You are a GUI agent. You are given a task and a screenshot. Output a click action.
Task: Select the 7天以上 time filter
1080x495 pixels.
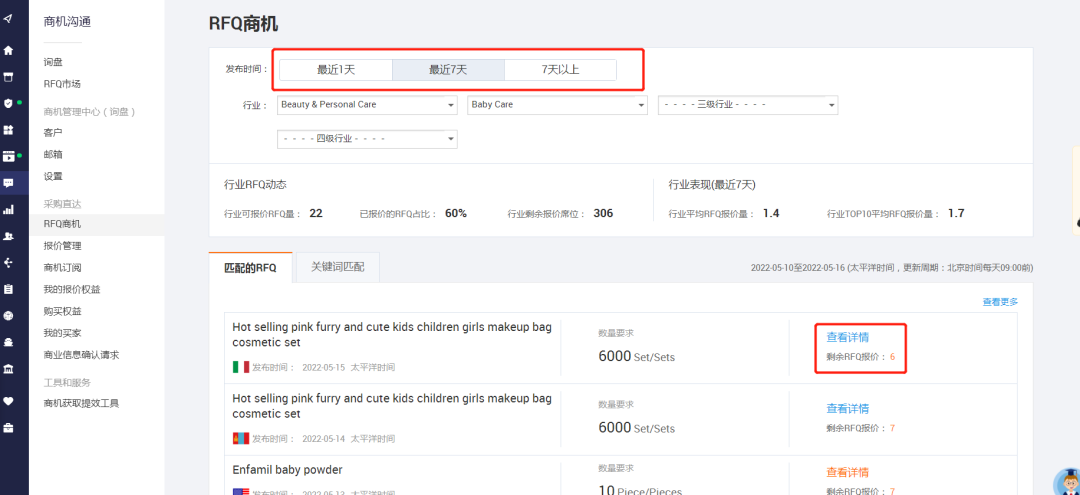pos(561,70)
